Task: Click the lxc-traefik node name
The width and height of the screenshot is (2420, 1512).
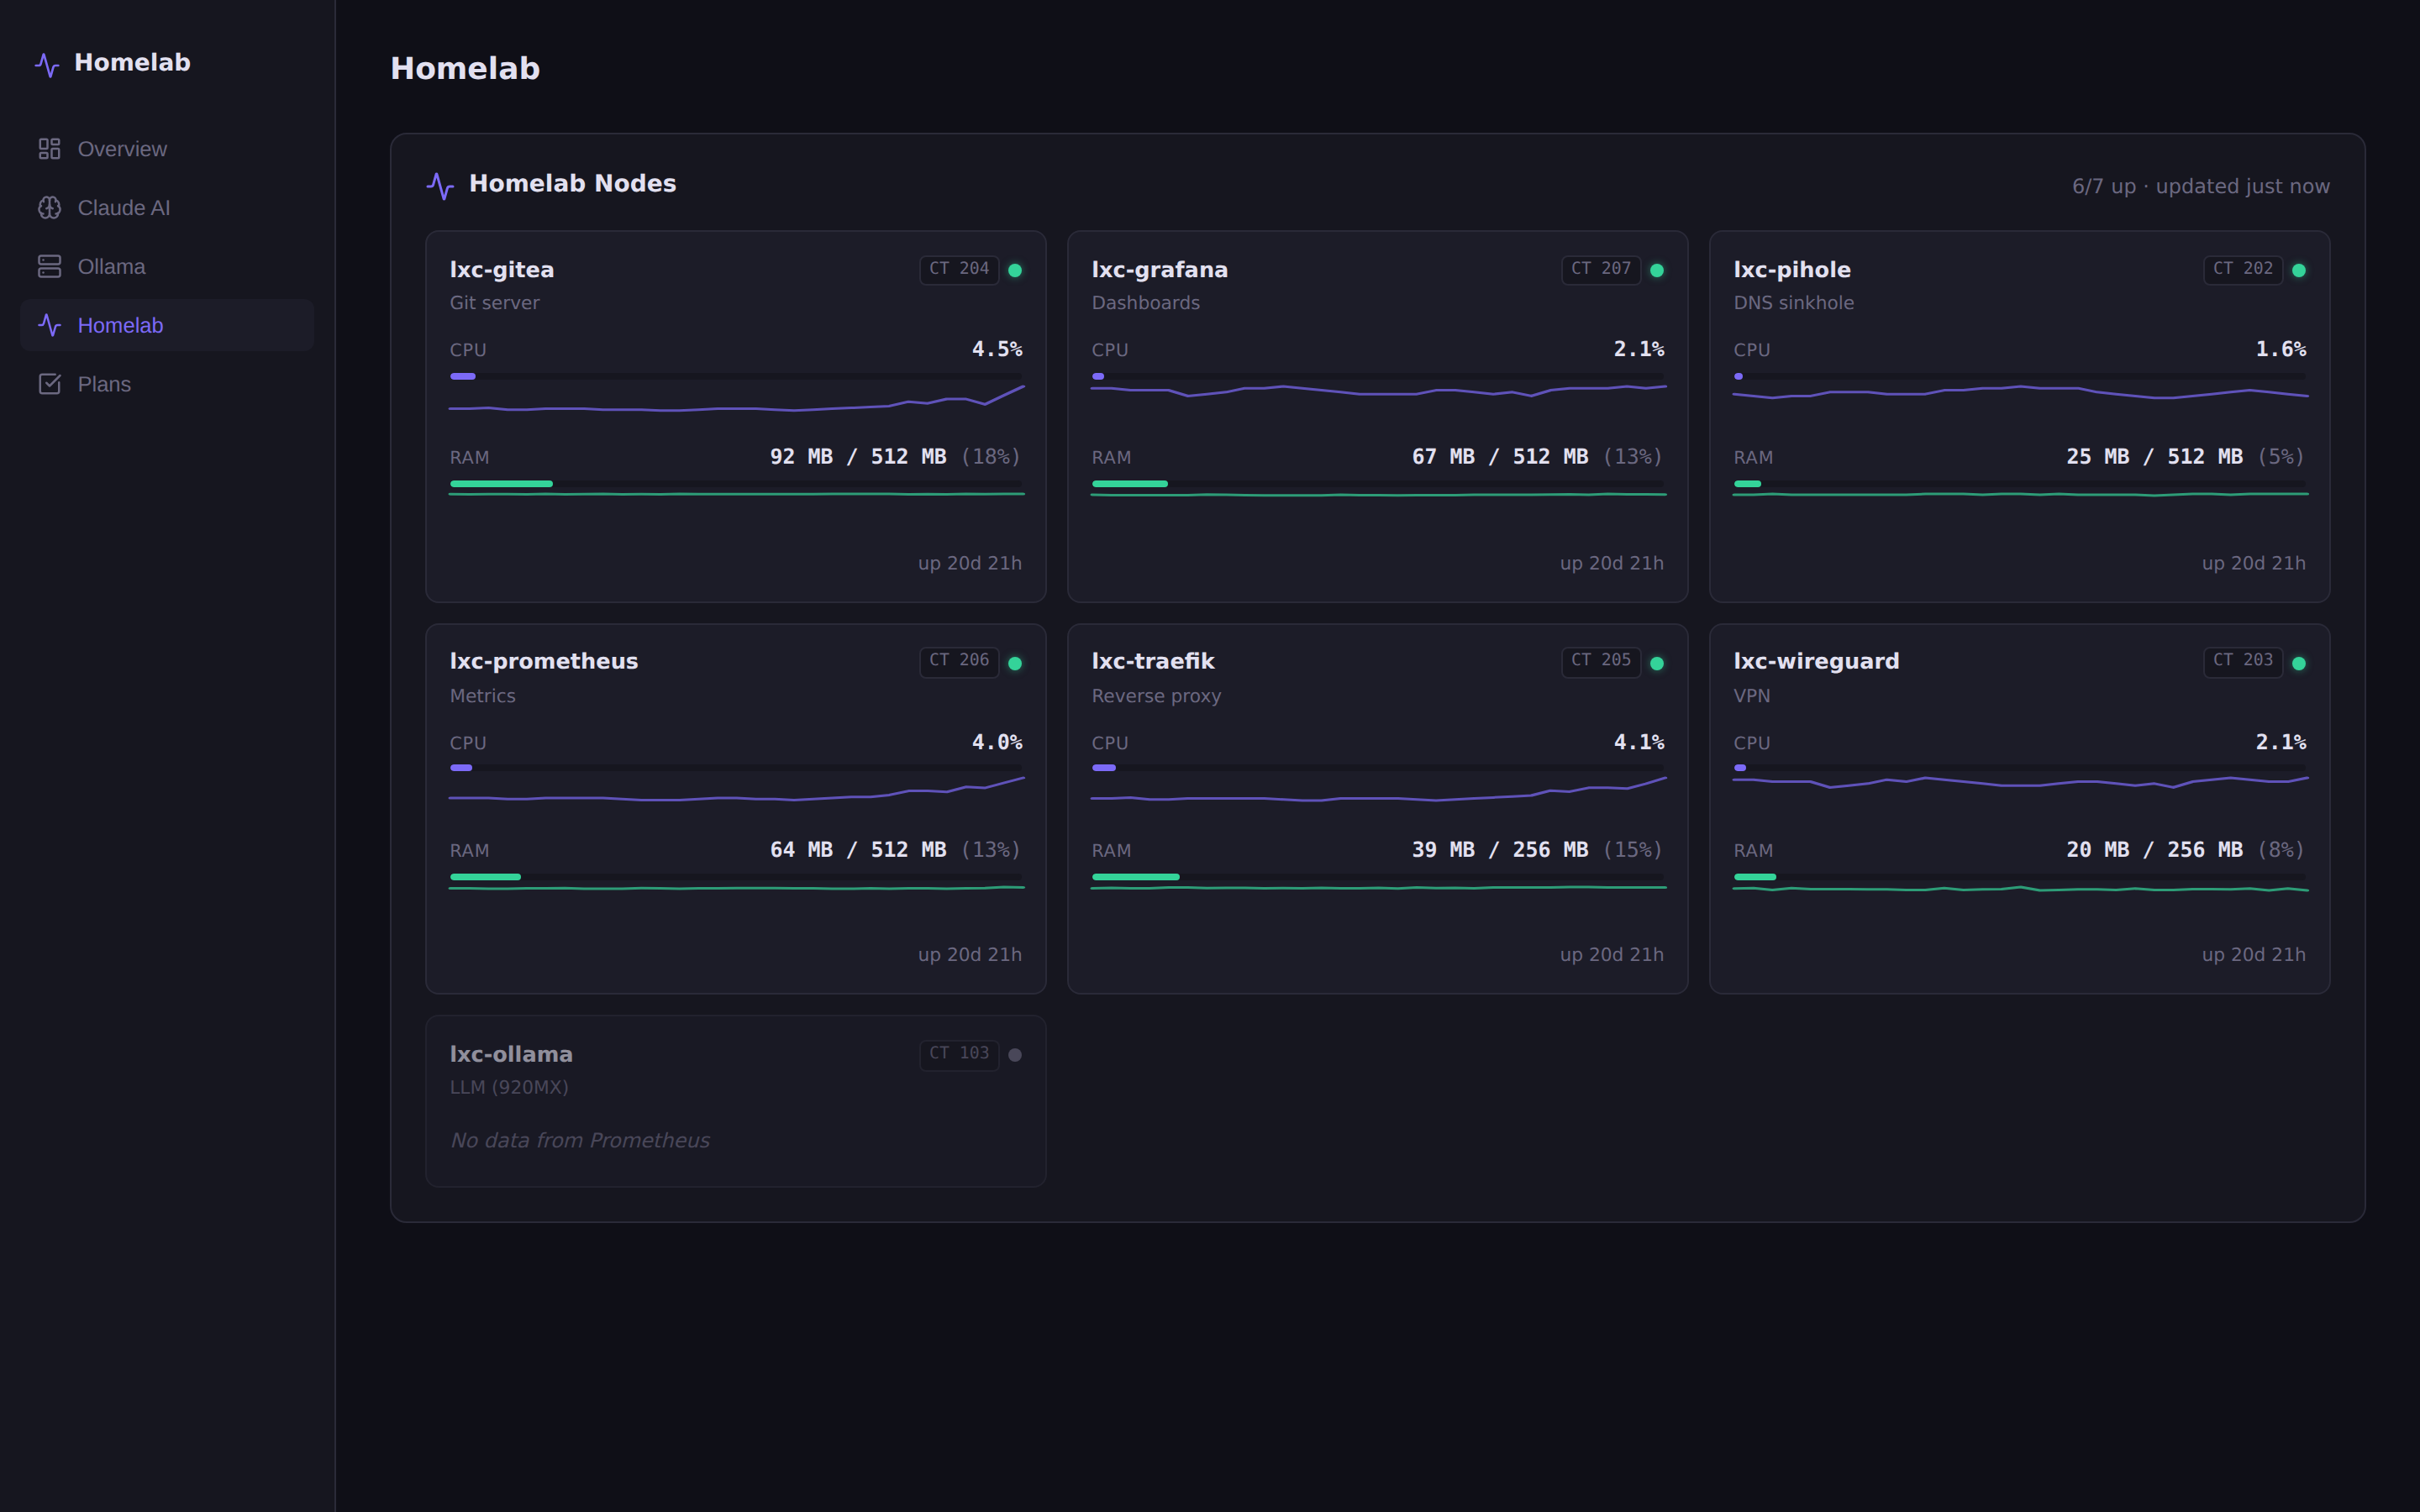Action: pyautogui.click(x=1153, y=661)
